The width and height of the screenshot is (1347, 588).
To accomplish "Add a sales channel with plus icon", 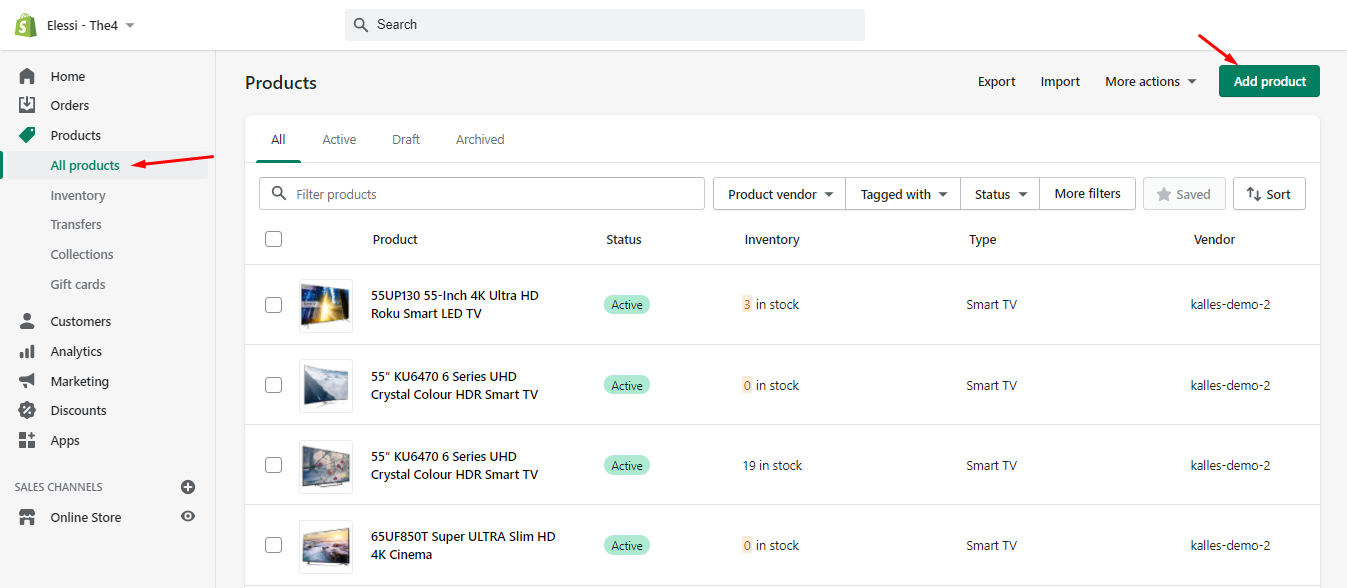I will coord(187,487).
